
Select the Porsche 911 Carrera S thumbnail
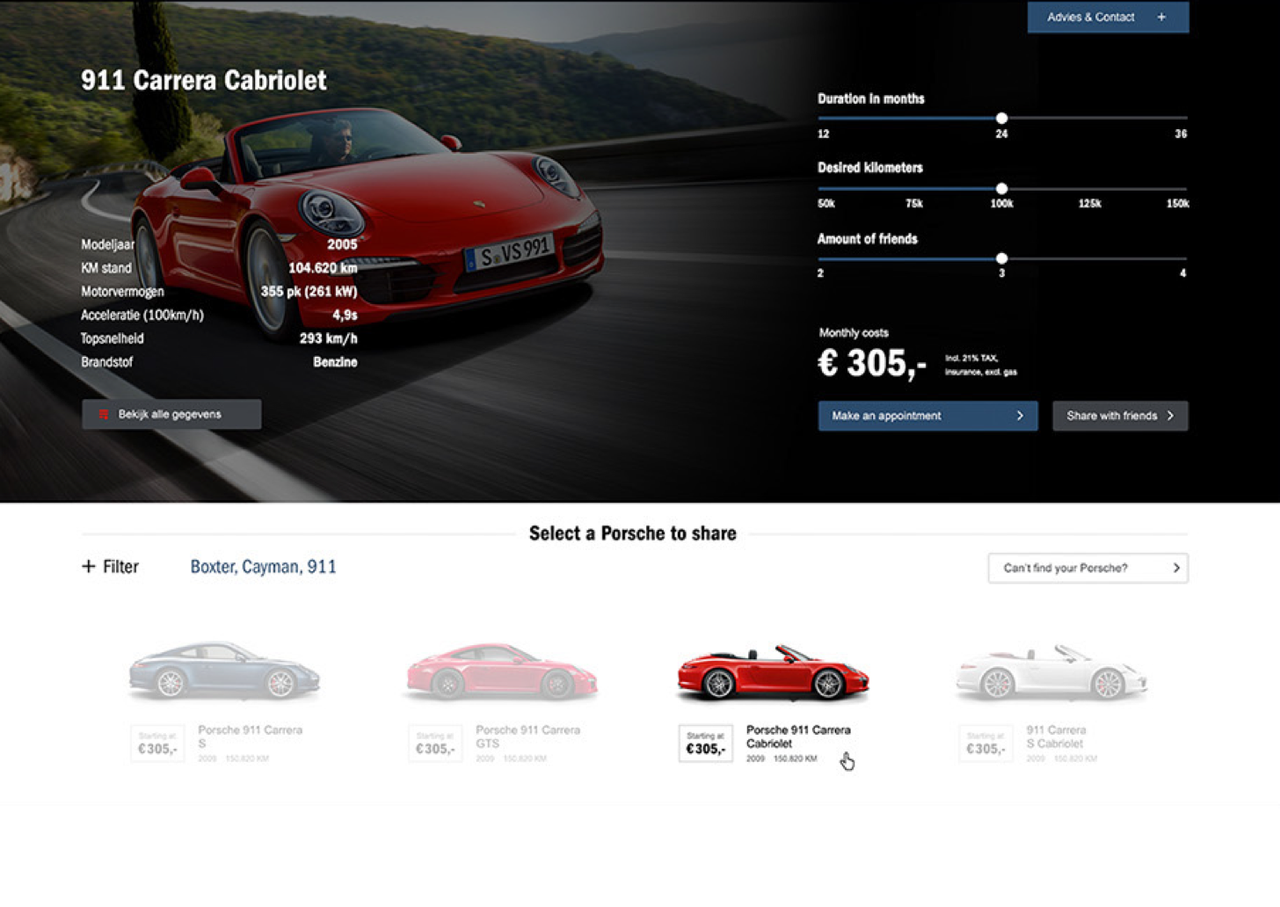pos(224,670)
